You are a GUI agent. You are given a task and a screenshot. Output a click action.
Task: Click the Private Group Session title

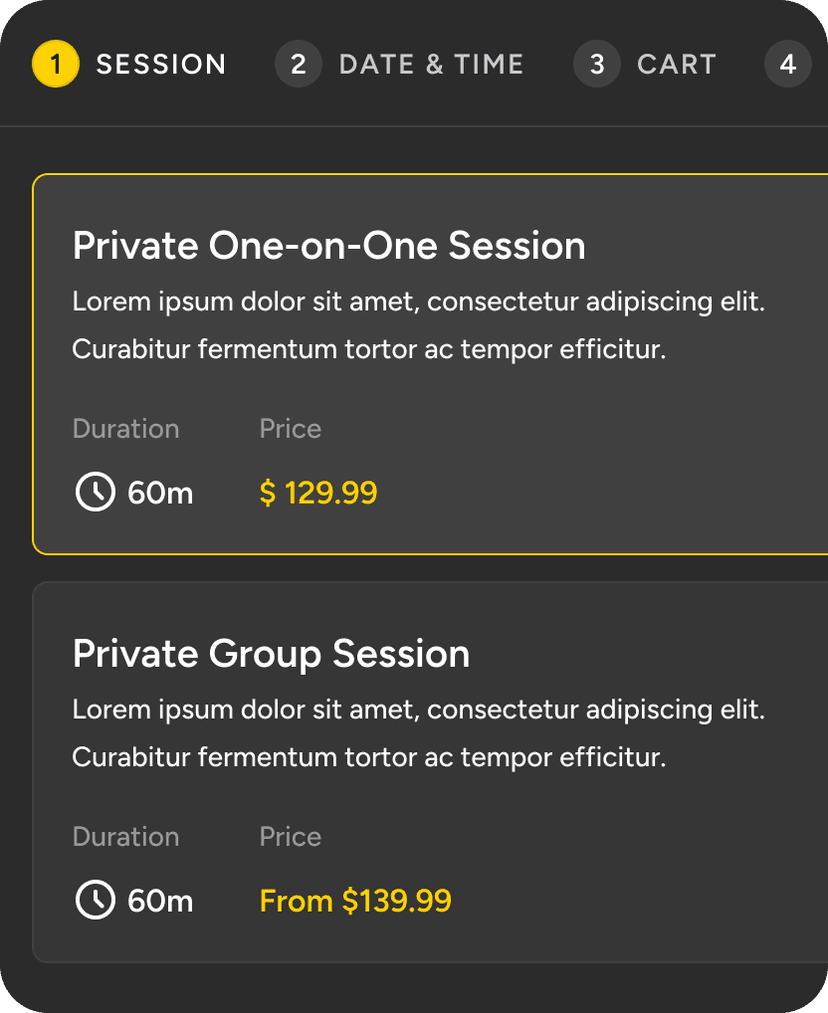click(270, 653)
